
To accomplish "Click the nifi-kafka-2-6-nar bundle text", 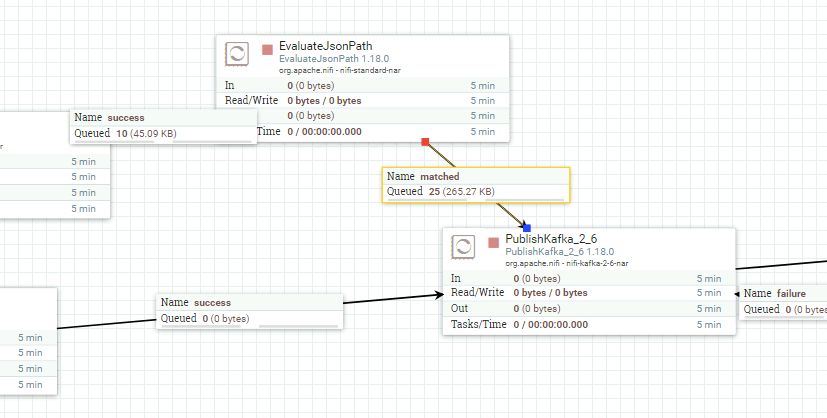I will (597, 263).
